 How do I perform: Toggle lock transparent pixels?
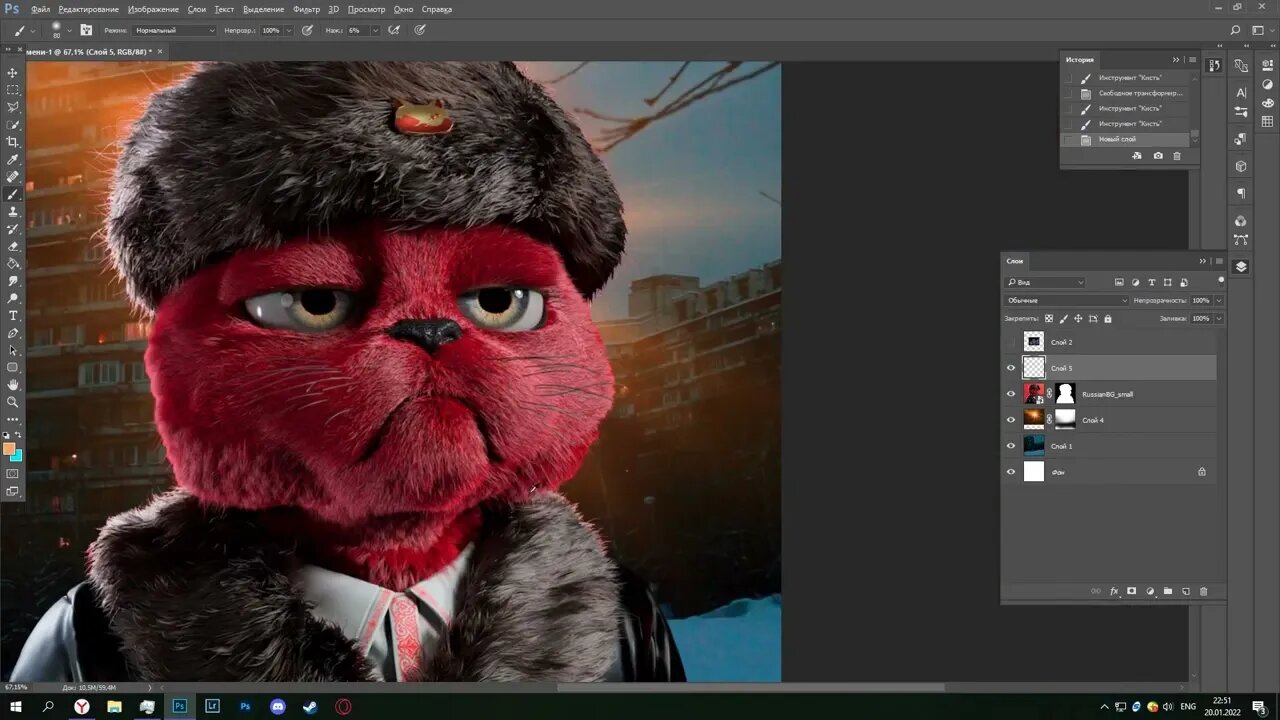click(x=1049, y=319)
